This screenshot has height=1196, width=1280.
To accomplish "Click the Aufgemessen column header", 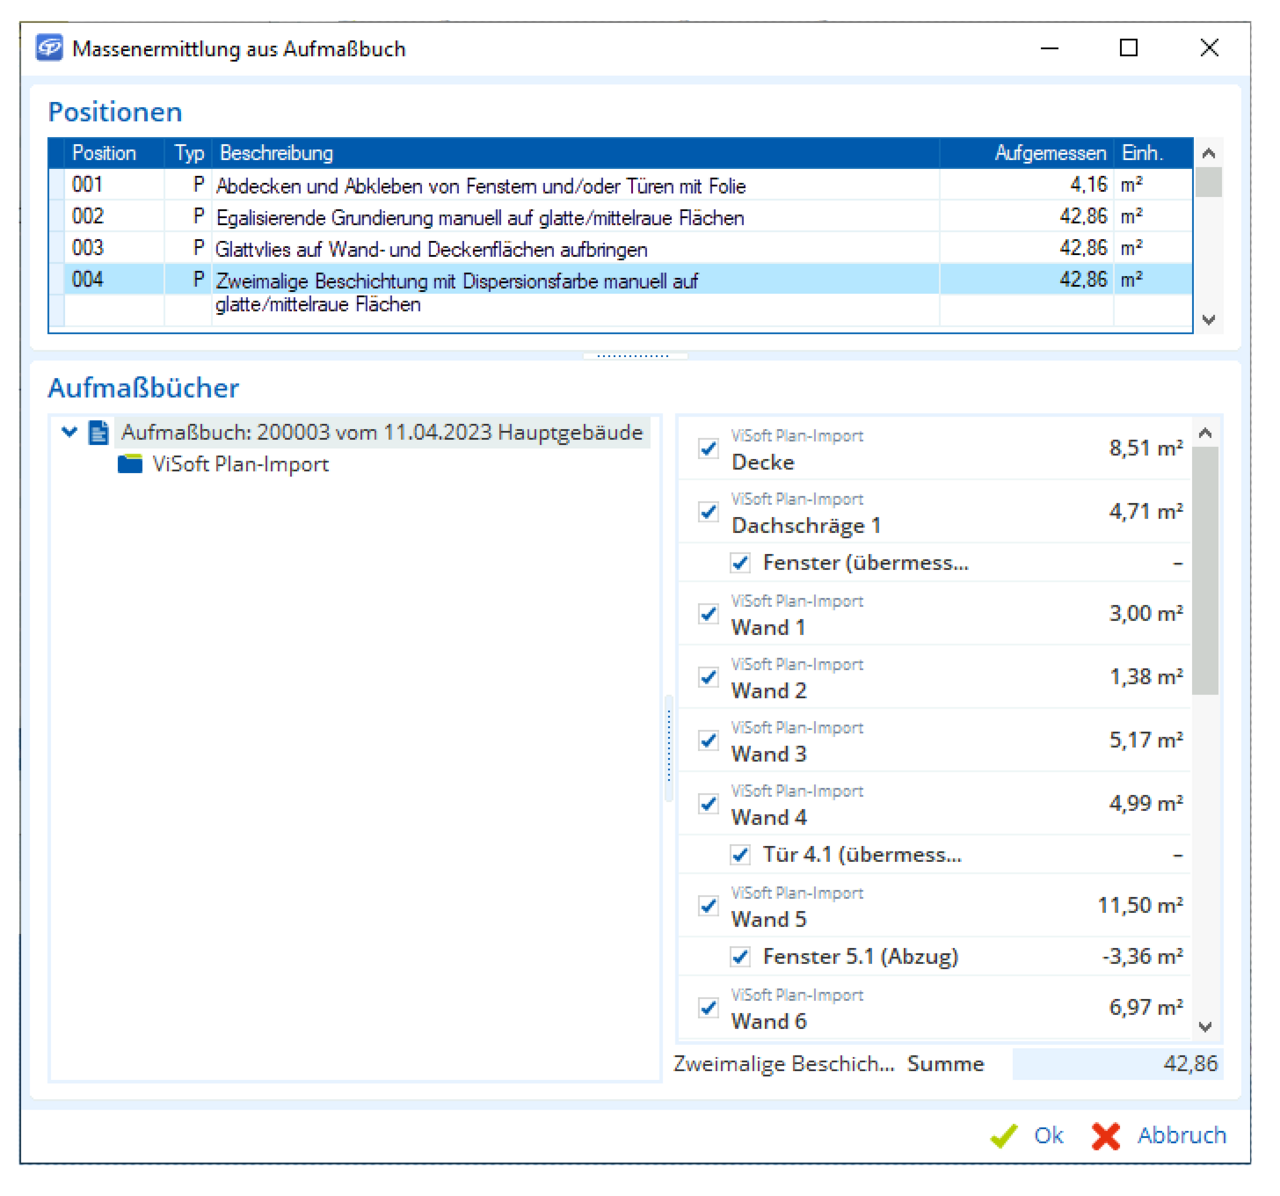I will coord(1049,153).
